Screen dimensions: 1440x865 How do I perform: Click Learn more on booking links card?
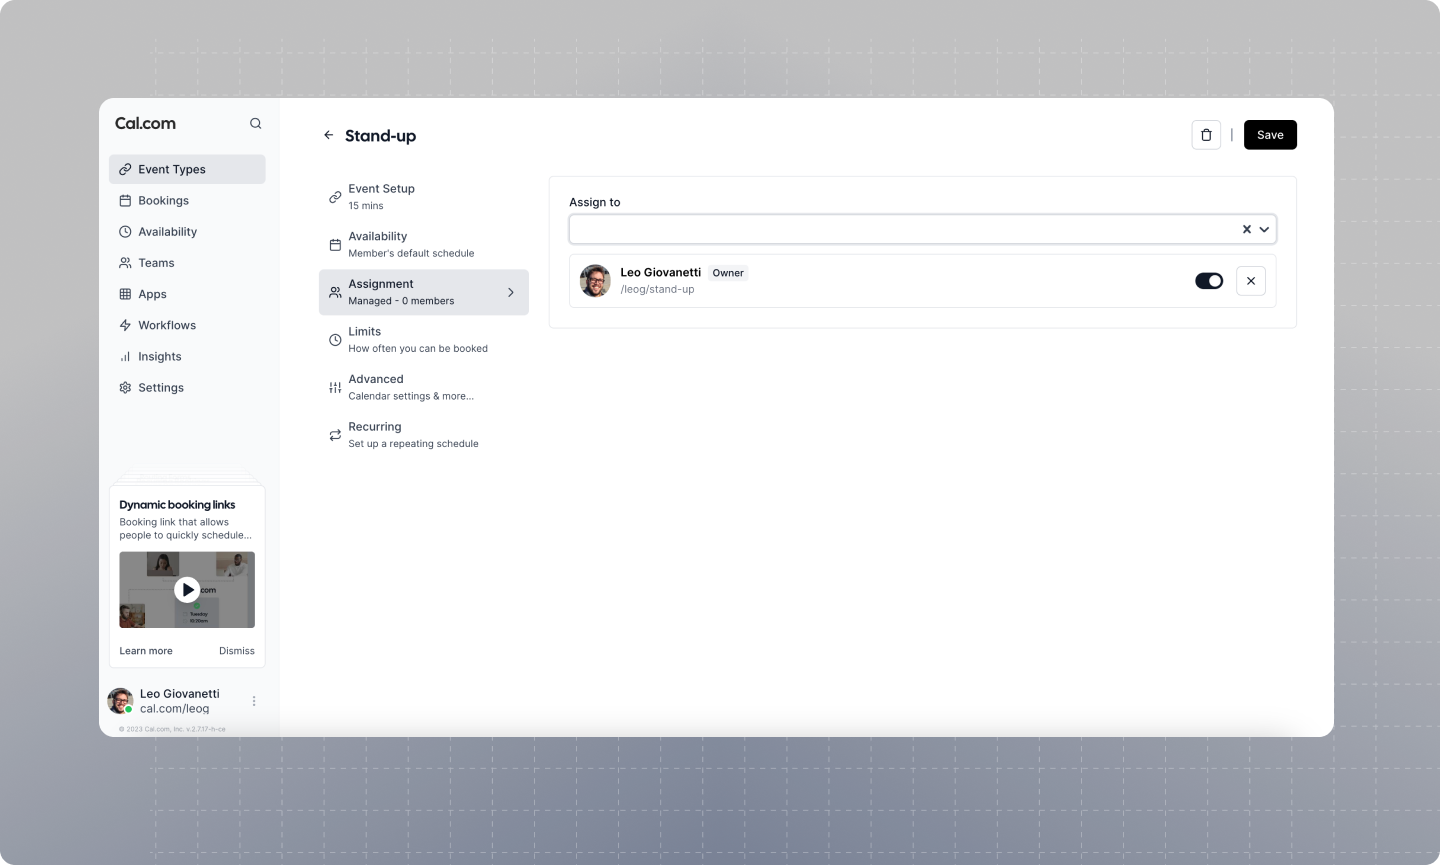pyautogui.click(x=146, y=651)
